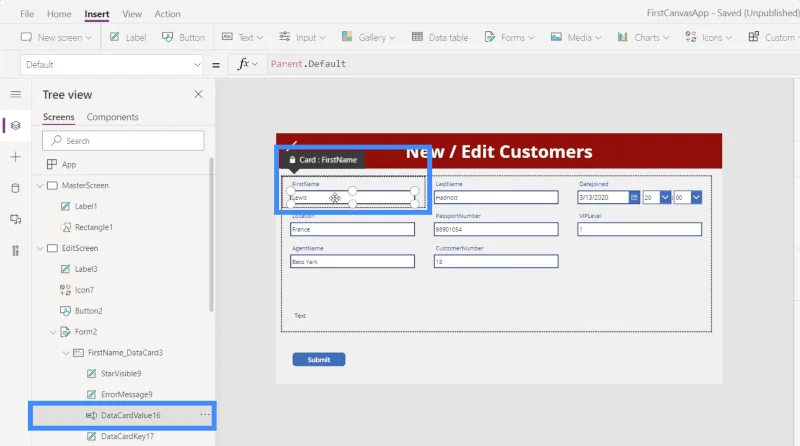Image resolution: width=800 pixels, height=446 pixels.
Task: Click the VIPLevel field
Action: coord(639,230)
